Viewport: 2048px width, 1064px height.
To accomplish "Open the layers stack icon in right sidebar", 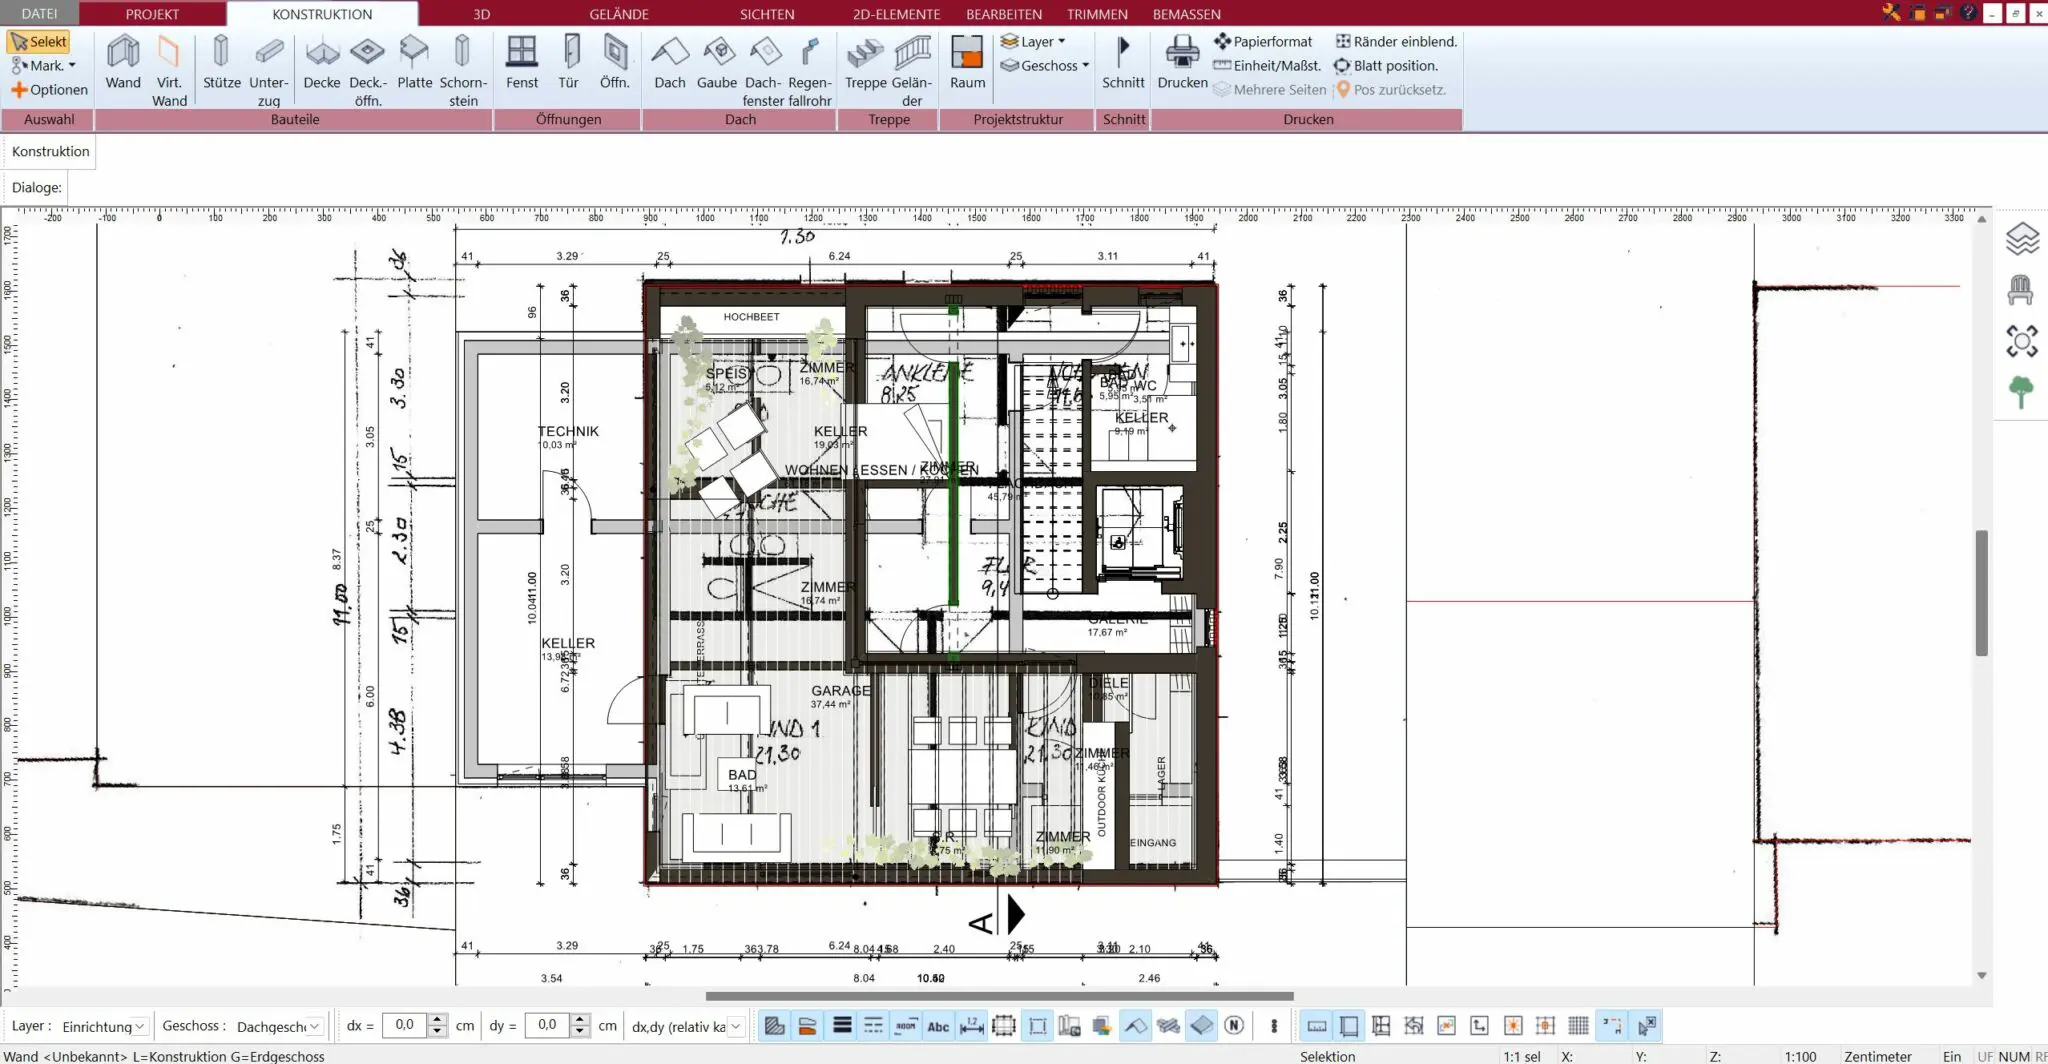I will coord(2021,239).
